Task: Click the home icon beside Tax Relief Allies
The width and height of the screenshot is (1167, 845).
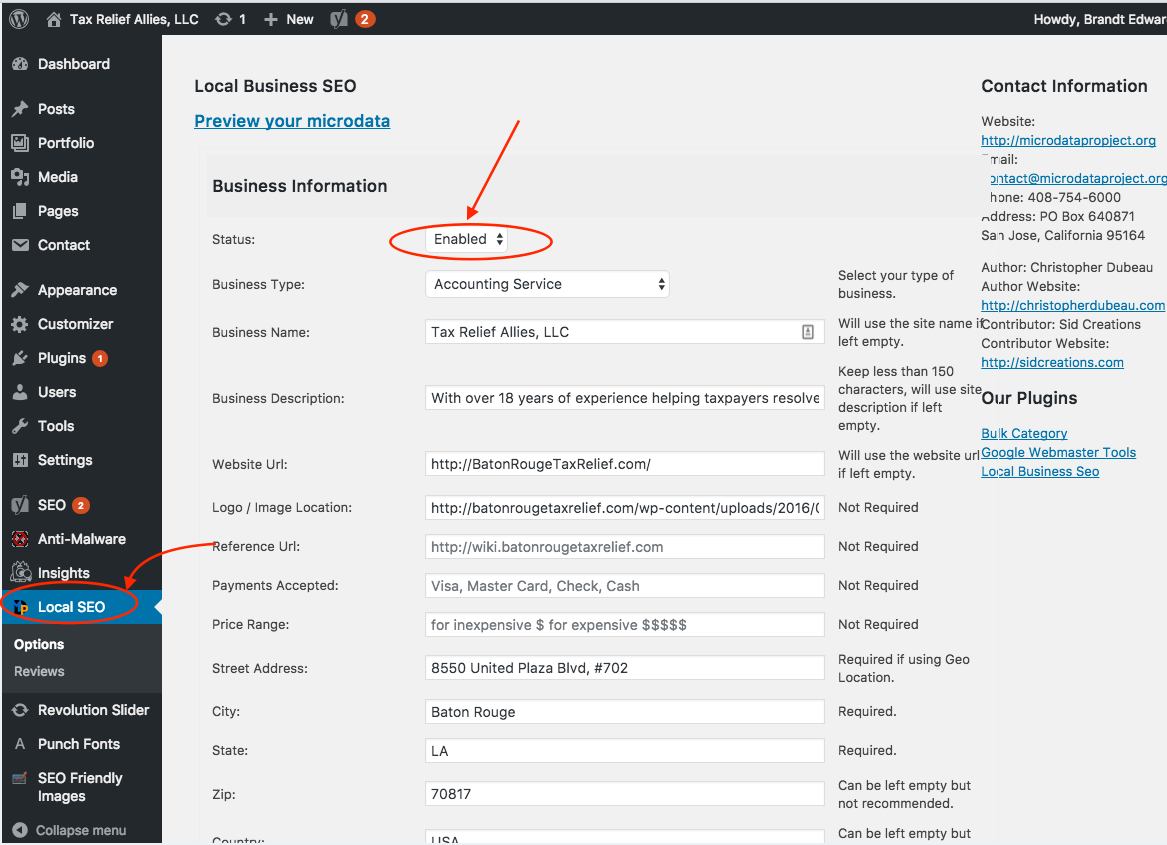Action: click(x=54, y=19)
